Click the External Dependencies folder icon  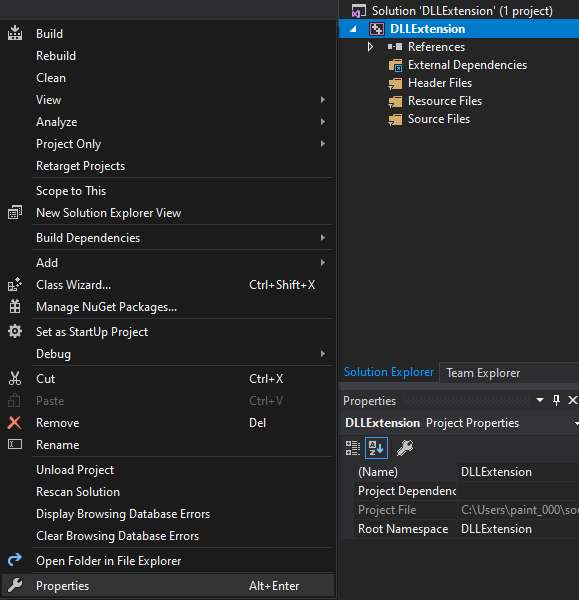[x=395, y=65]
